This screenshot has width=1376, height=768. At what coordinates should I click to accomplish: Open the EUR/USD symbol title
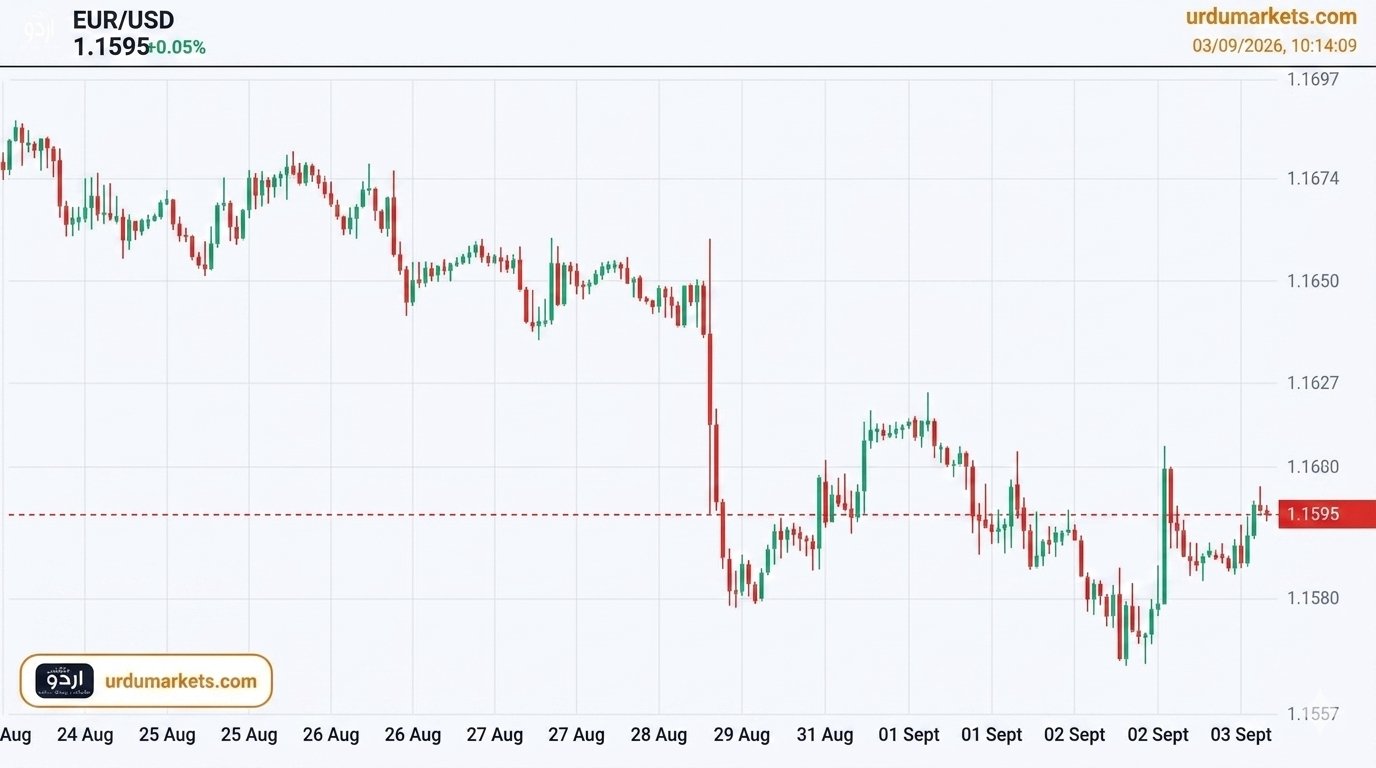point(123,19)
